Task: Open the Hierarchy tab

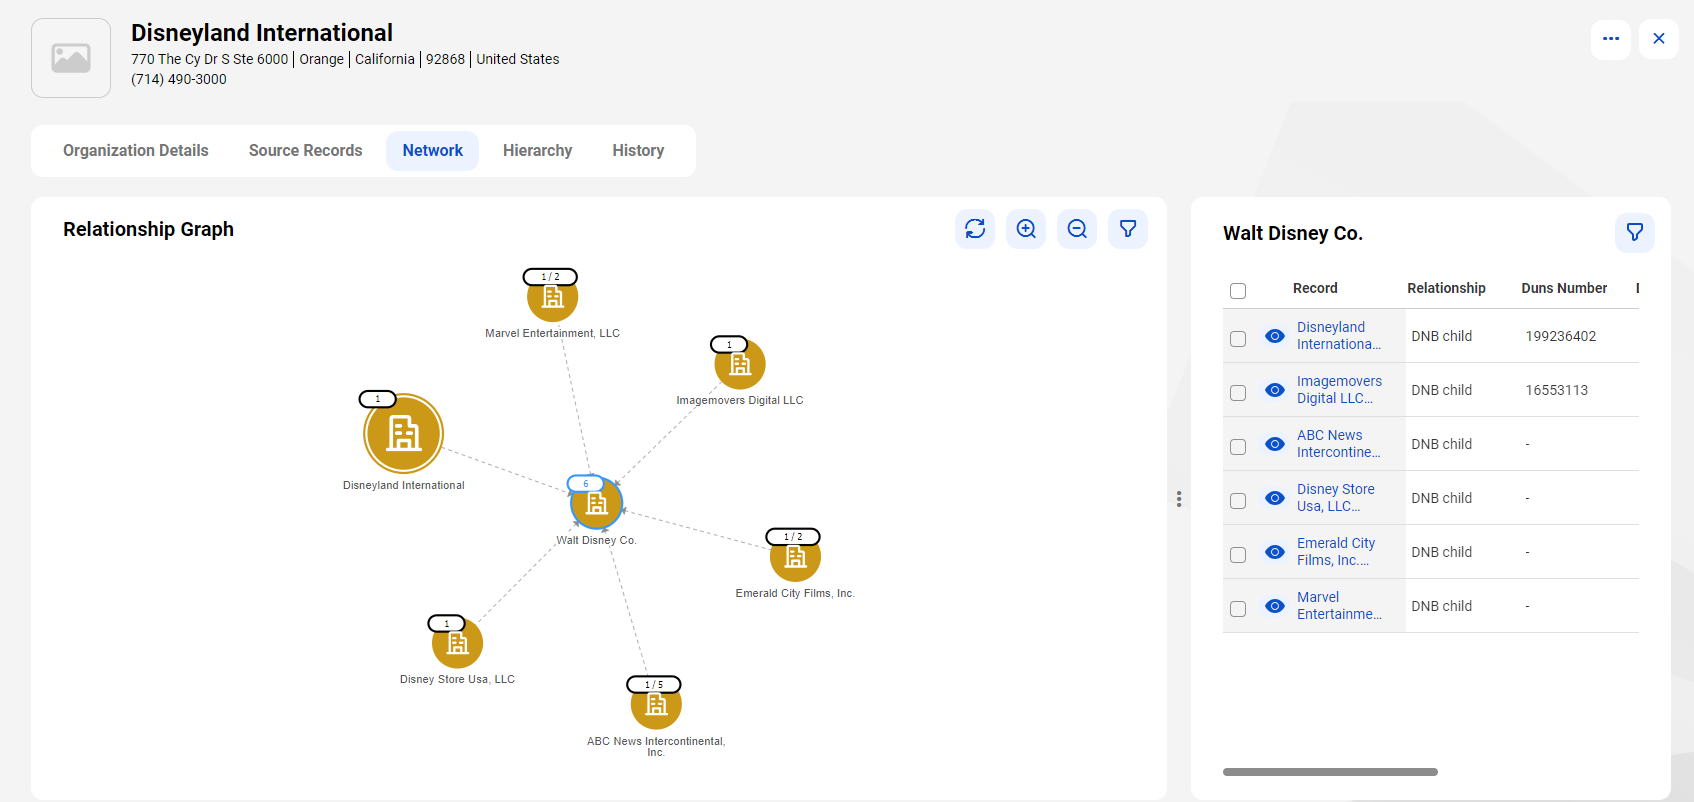Action: 538,151
